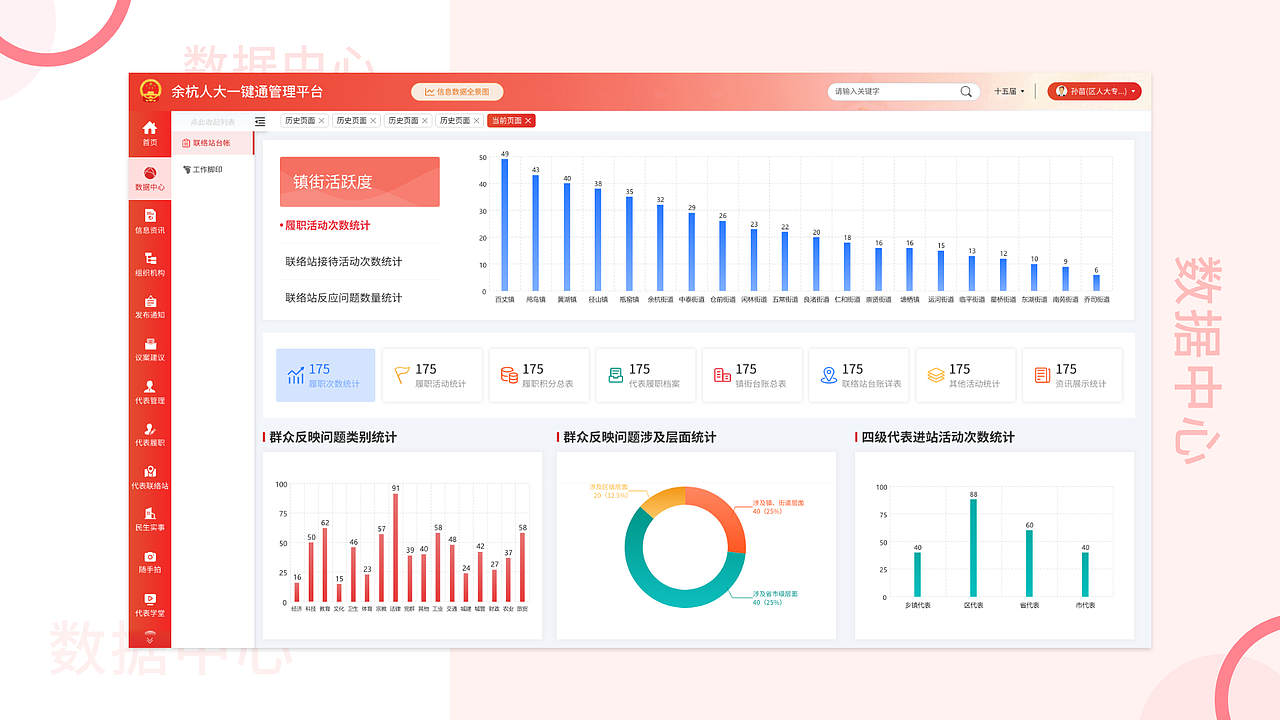1280x720 pixels.
Task: Click the 余杭人大一键通管理平台 title
Action: click(247, 91)
